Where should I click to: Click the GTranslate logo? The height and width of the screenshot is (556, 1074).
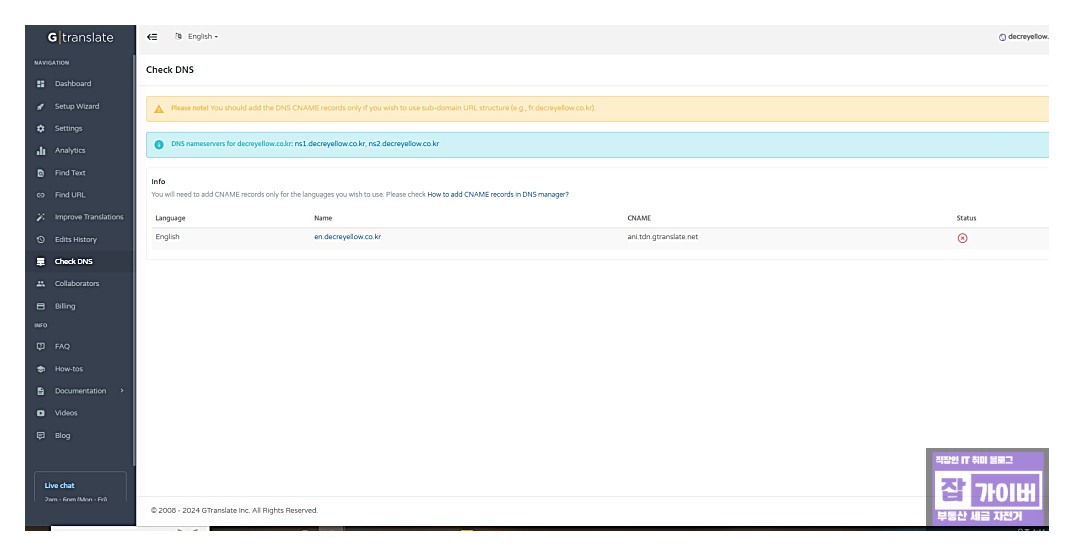[80, 38]
